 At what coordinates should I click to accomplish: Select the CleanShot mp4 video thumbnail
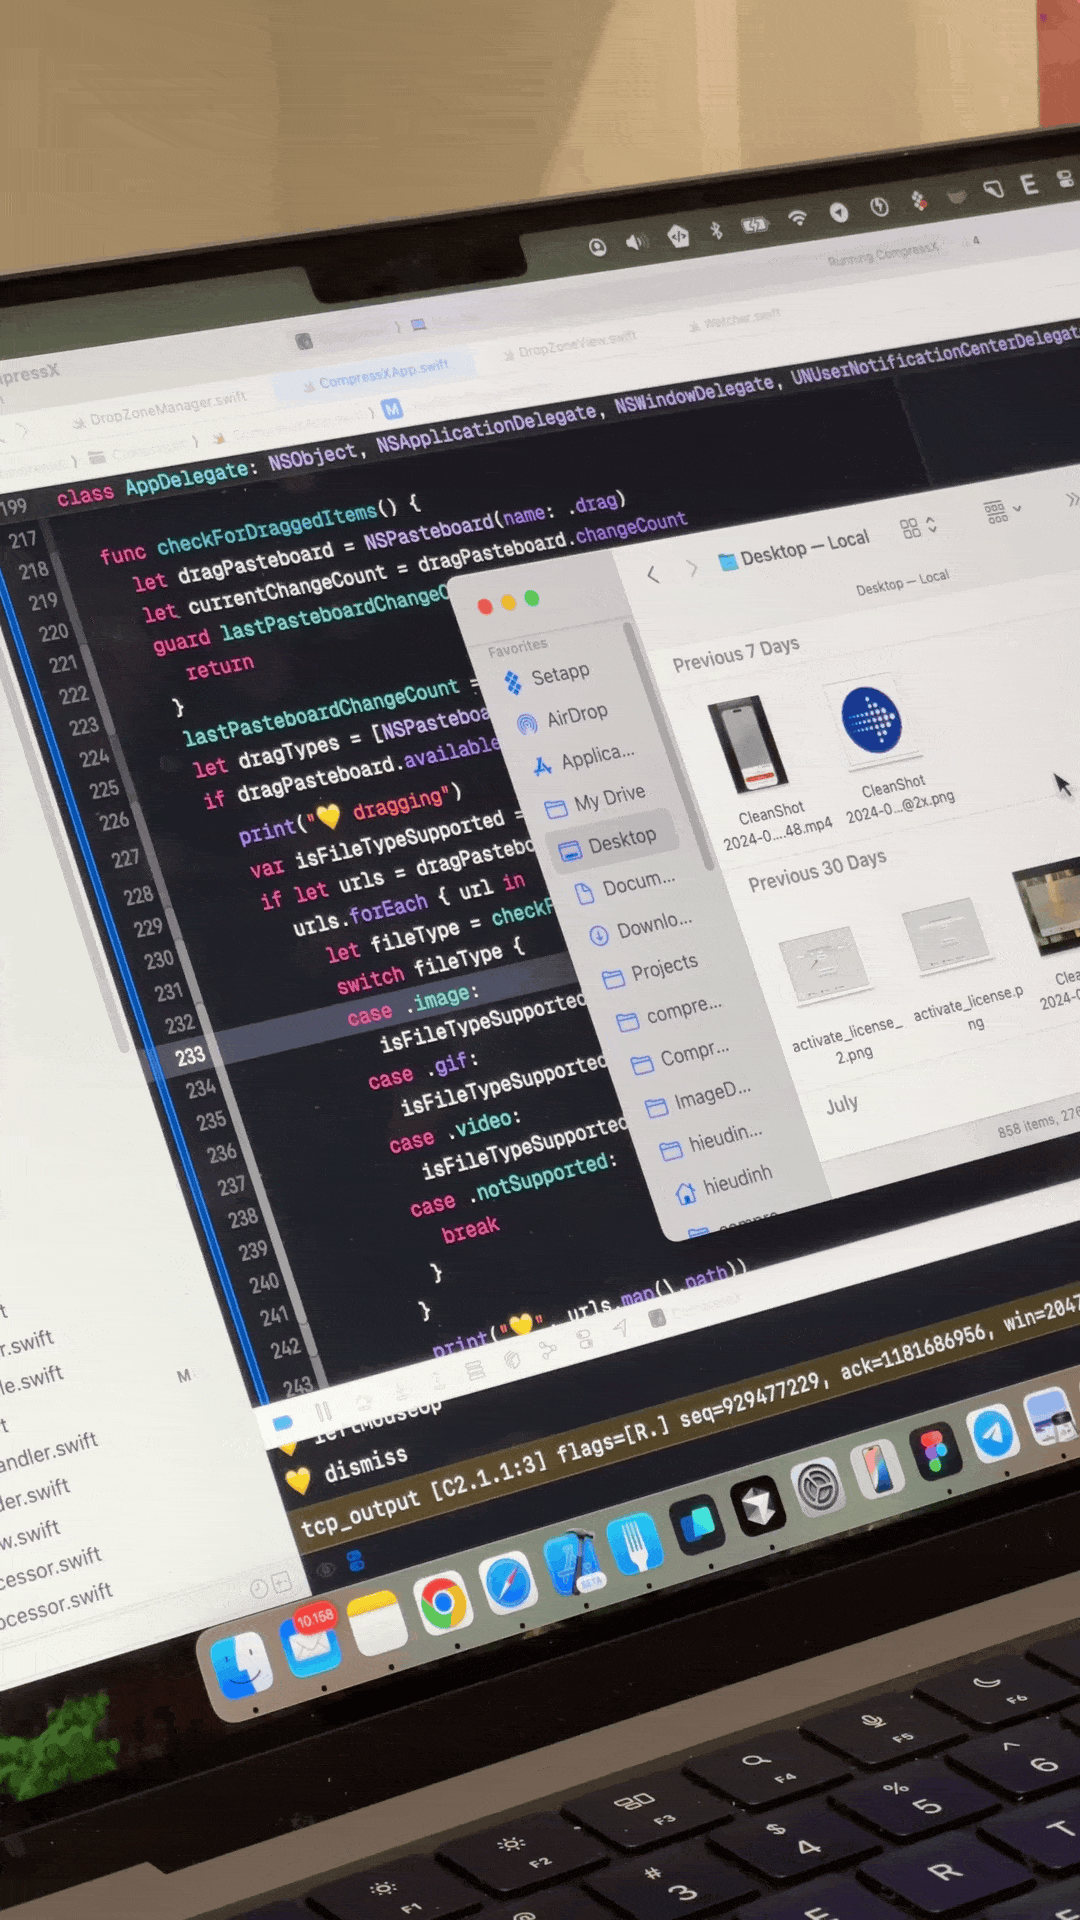pos(747,745)
